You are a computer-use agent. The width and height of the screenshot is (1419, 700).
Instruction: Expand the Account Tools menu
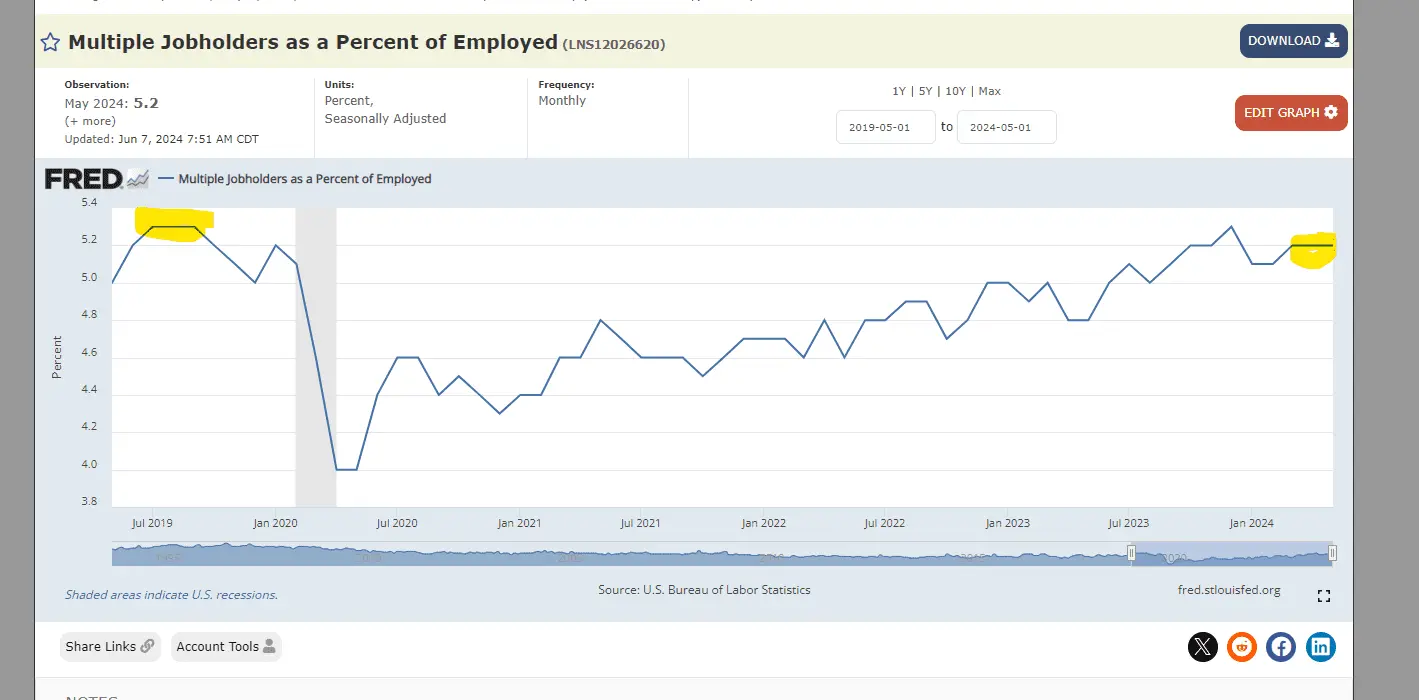tap(226, 647)
